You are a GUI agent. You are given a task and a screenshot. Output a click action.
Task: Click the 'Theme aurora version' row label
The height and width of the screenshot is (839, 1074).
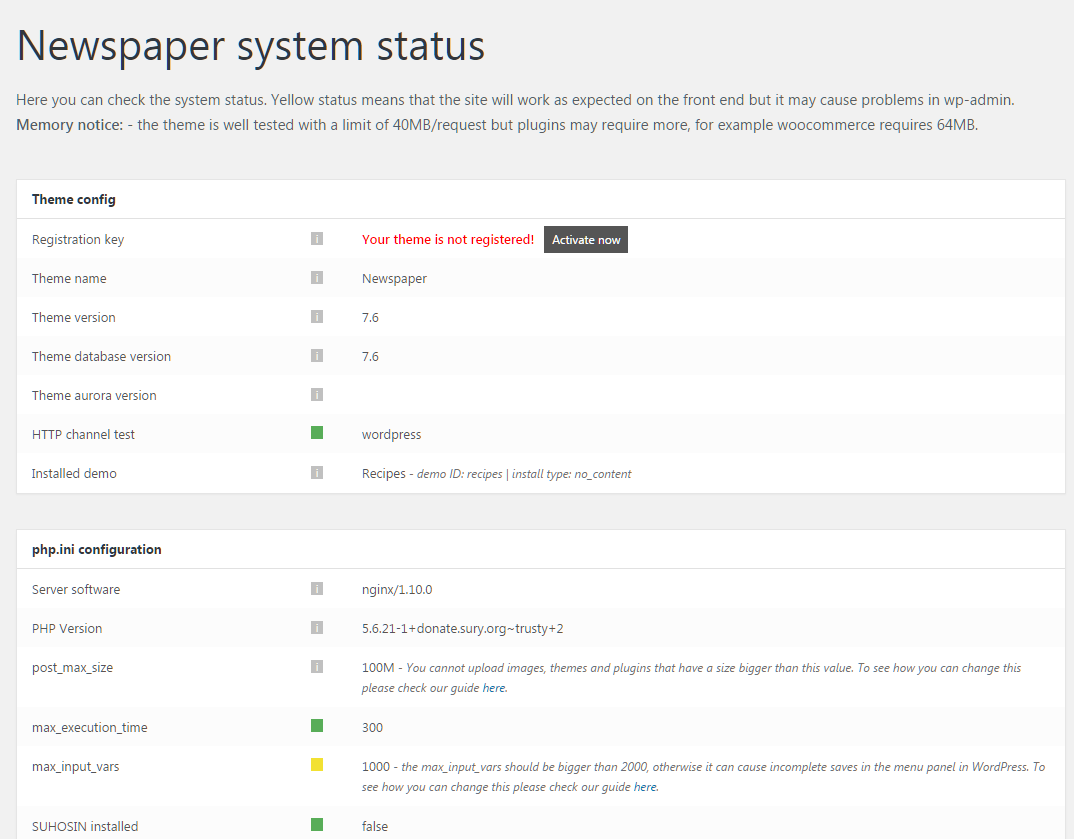[x=94, y=395]
